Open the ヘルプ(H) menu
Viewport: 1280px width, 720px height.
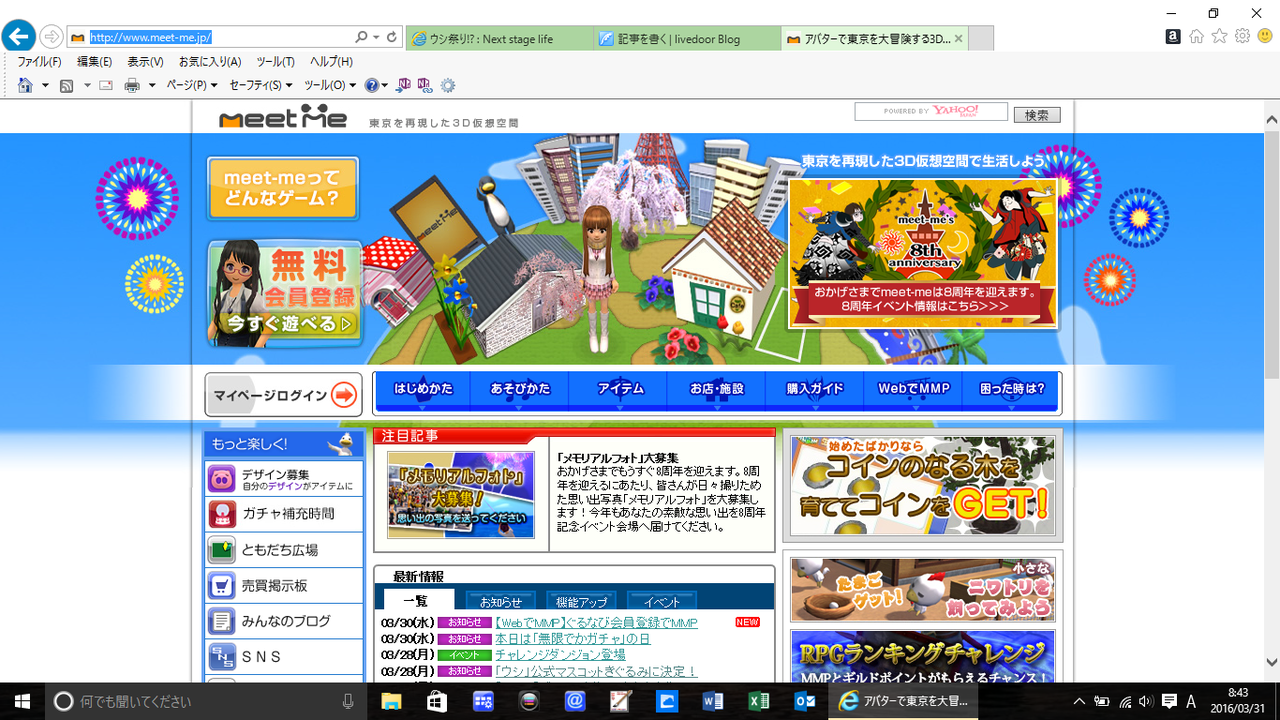point(331,62)
